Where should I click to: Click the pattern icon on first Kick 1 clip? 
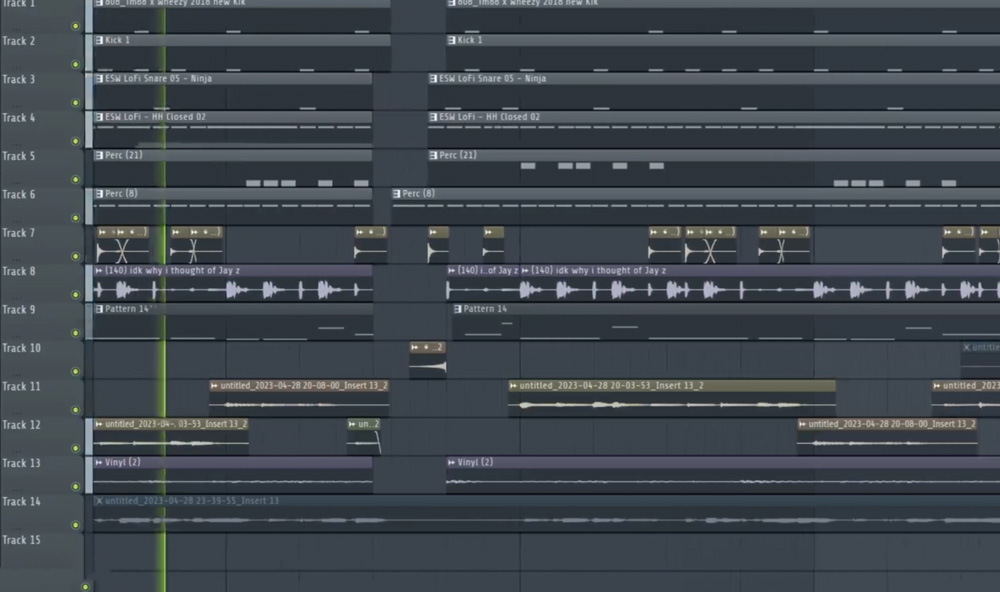point(99,41)
